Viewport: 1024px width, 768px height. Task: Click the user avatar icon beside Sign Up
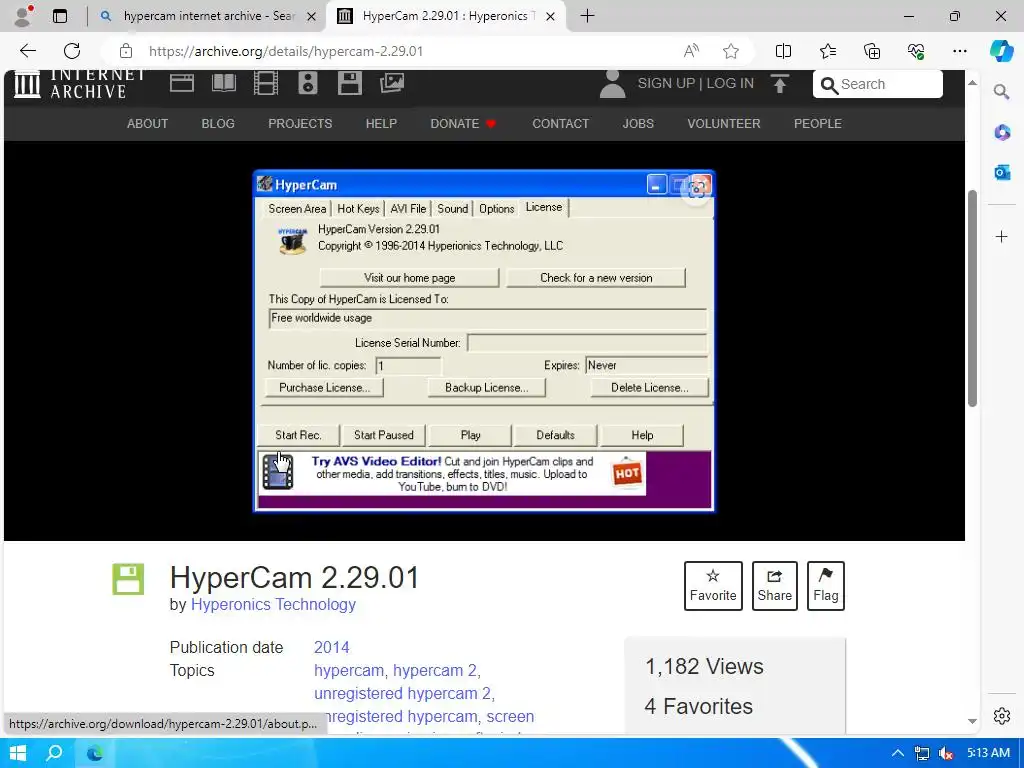tap(613, 84)
